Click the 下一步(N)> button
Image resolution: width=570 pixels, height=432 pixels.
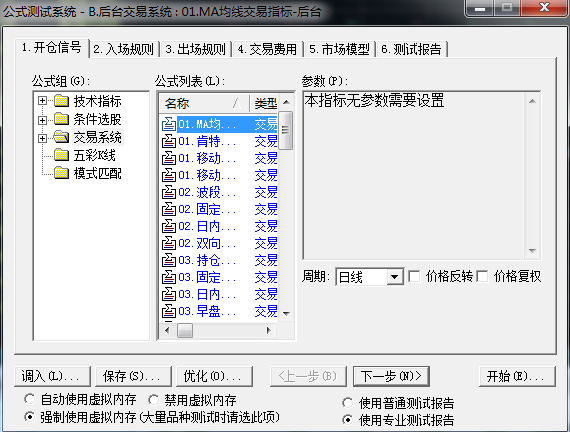point(391,376)
